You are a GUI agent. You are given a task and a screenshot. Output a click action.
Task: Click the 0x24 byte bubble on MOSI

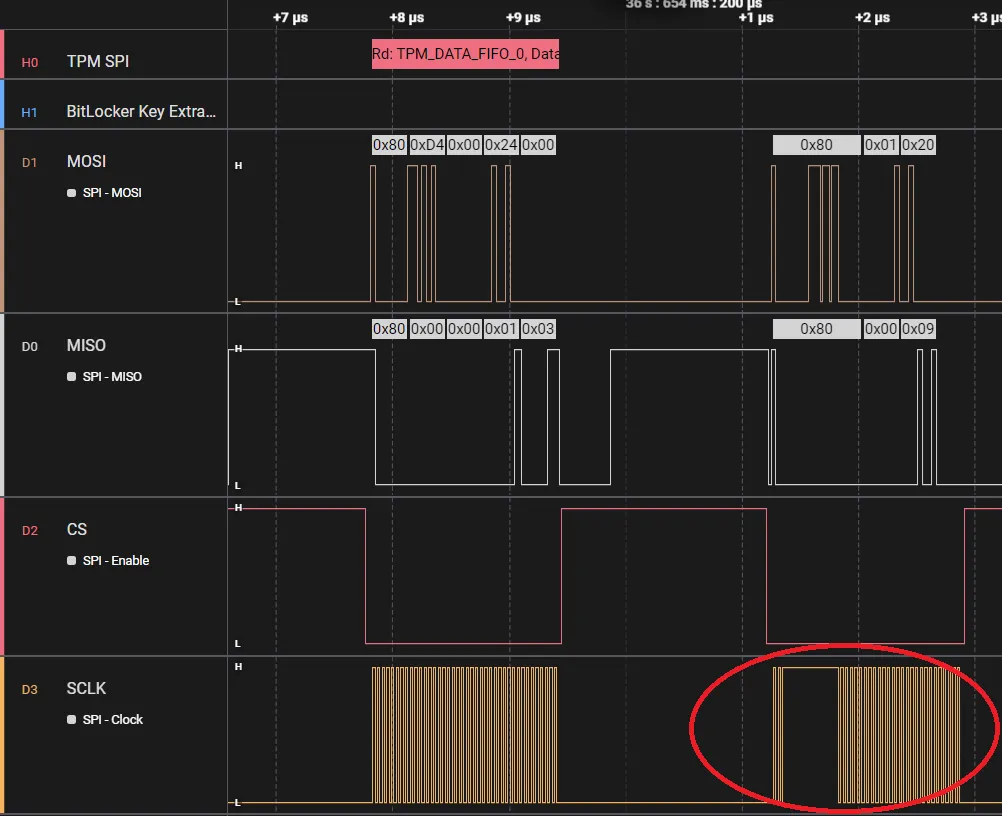pos(501,145)
